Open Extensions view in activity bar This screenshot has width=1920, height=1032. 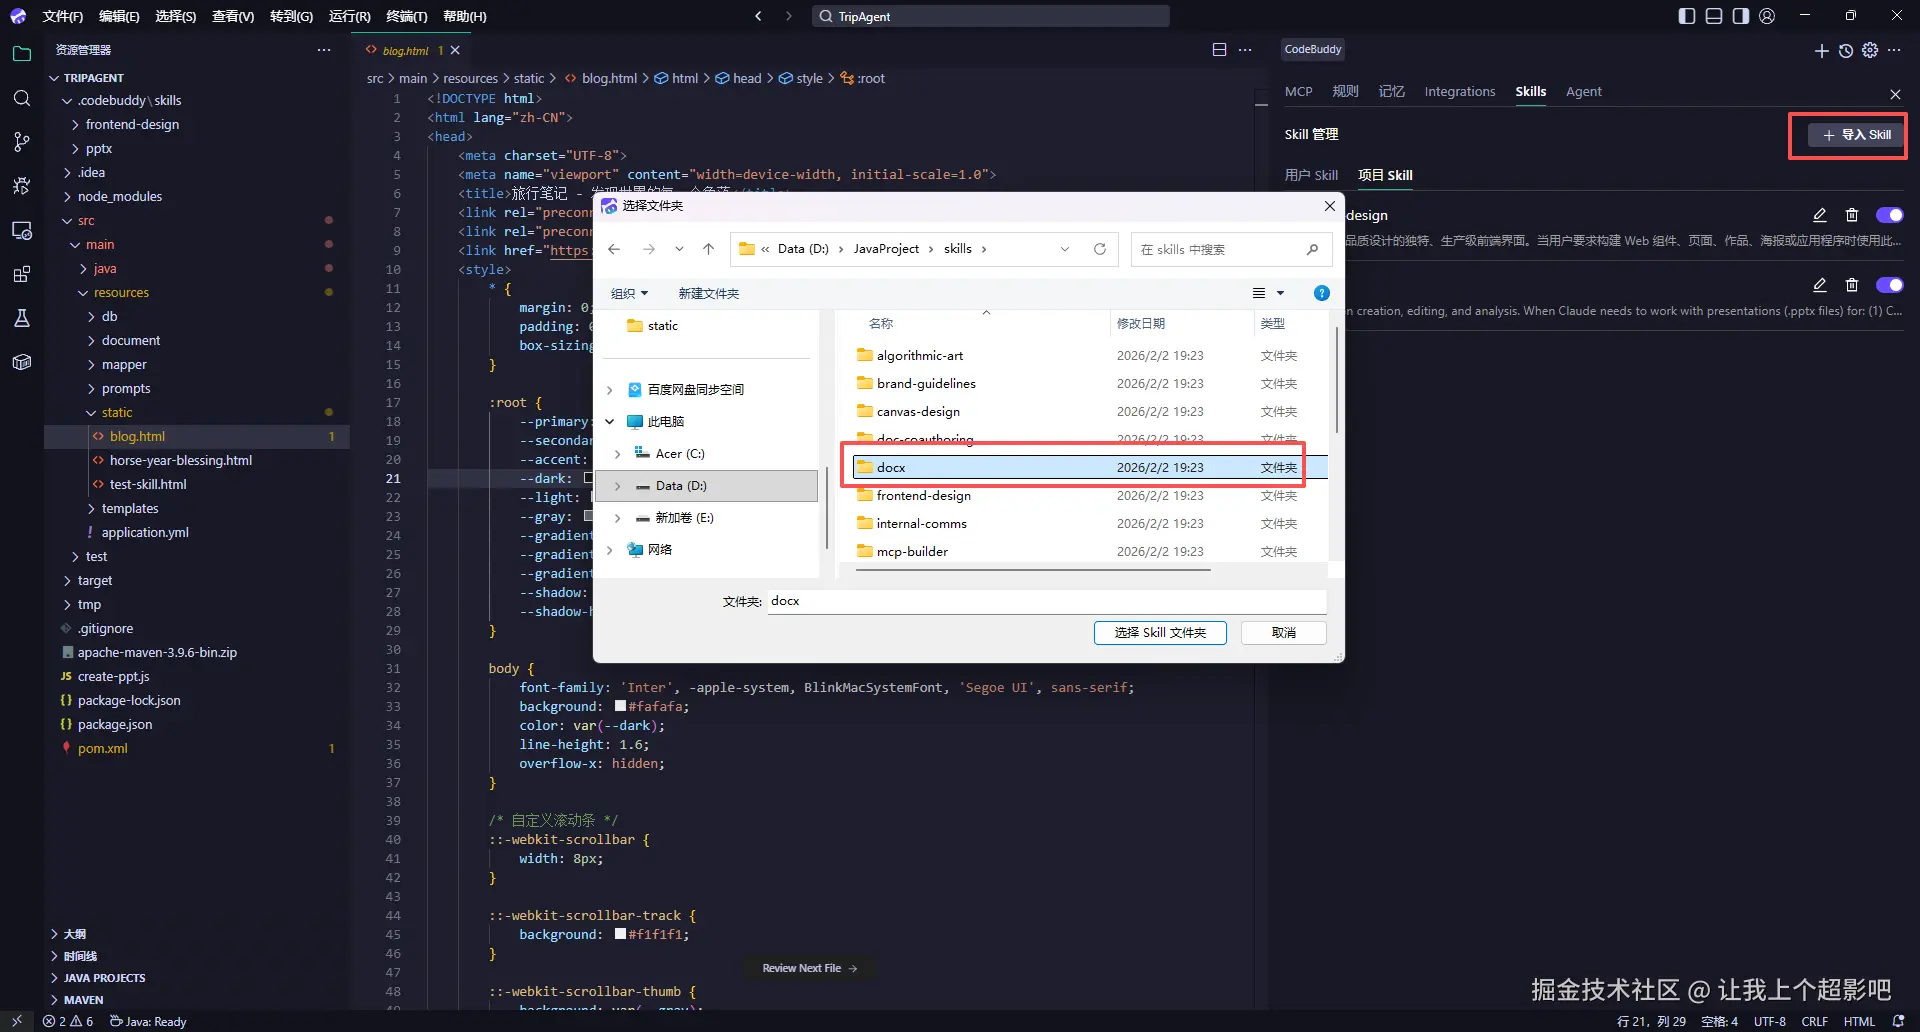click(21, 274)
